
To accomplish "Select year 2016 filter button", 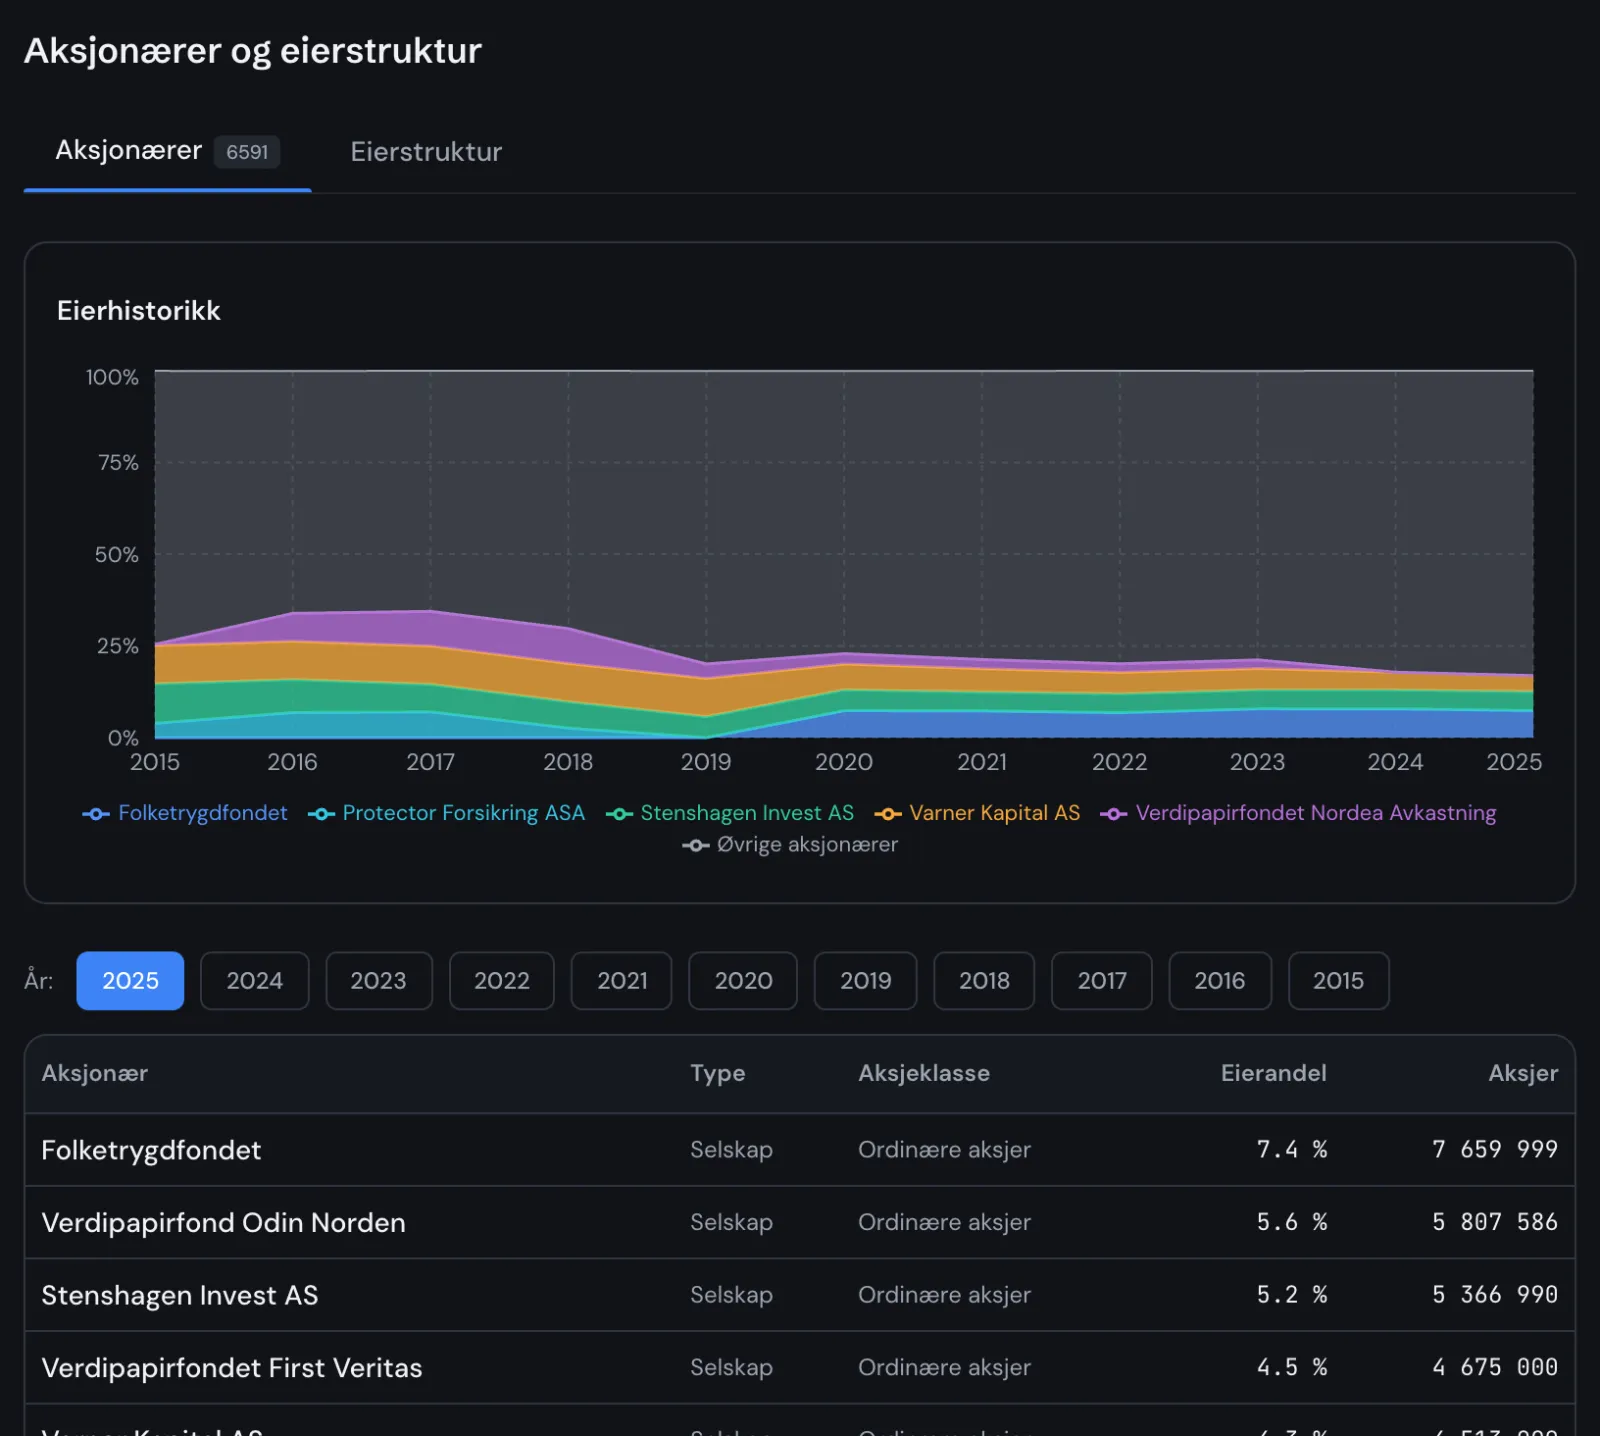I will (x=1219, y=980).
